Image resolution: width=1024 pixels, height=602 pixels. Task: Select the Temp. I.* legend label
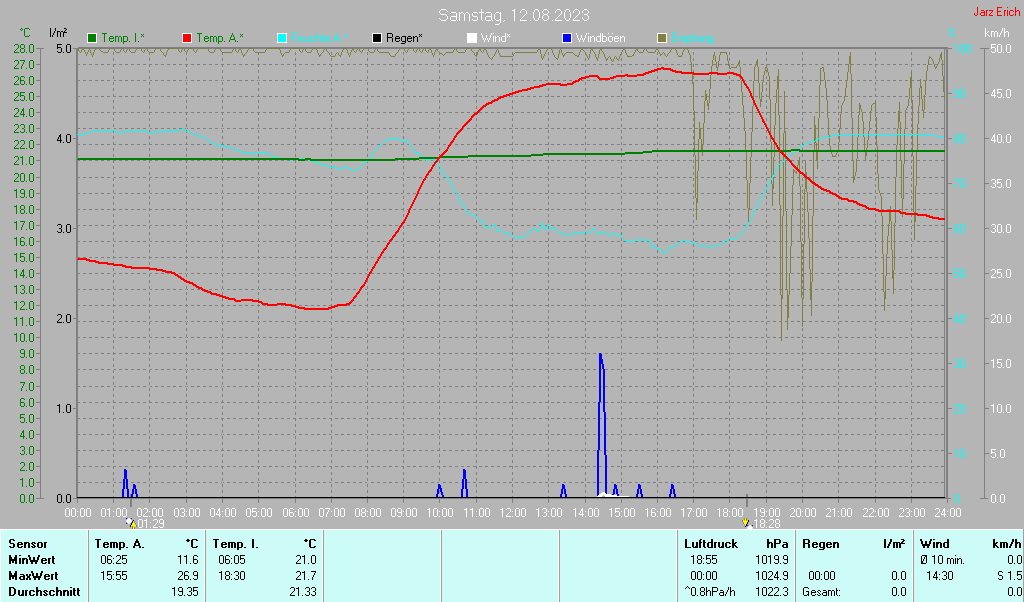coord(123,39)
